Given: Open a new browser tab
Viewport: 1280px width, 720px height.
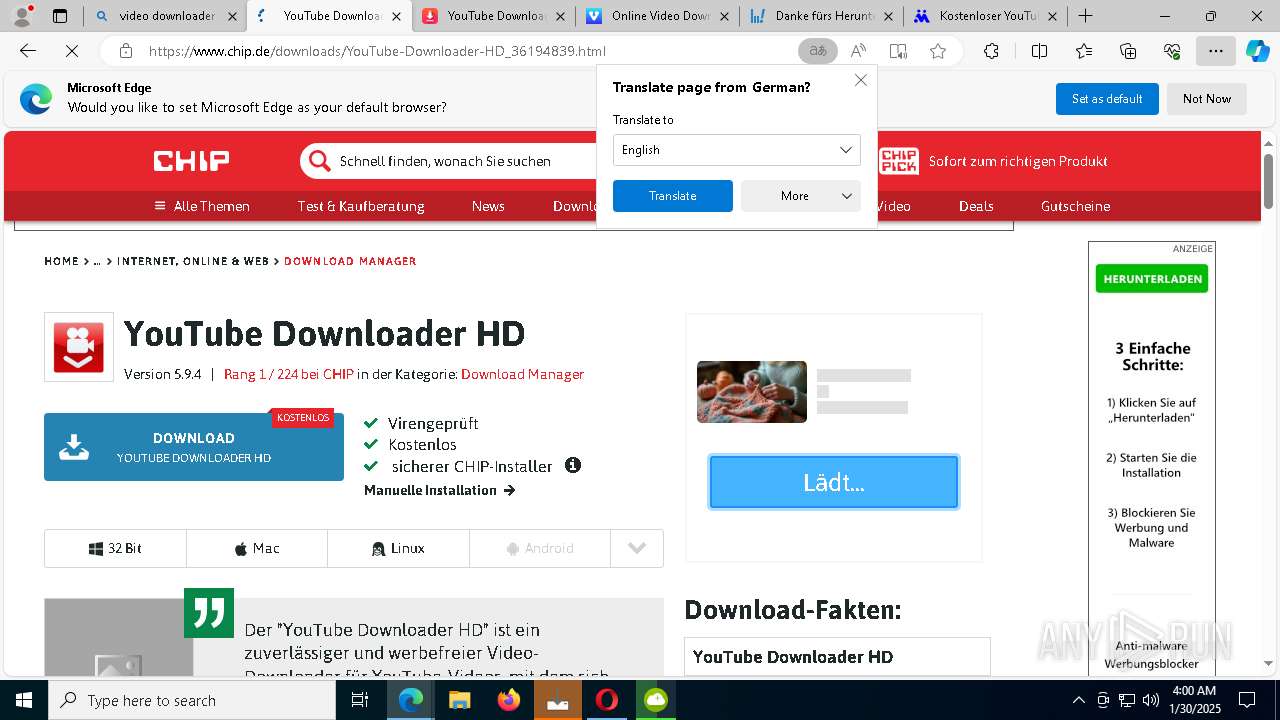Looking at the screenshot, I should [x=1085, y=16].
